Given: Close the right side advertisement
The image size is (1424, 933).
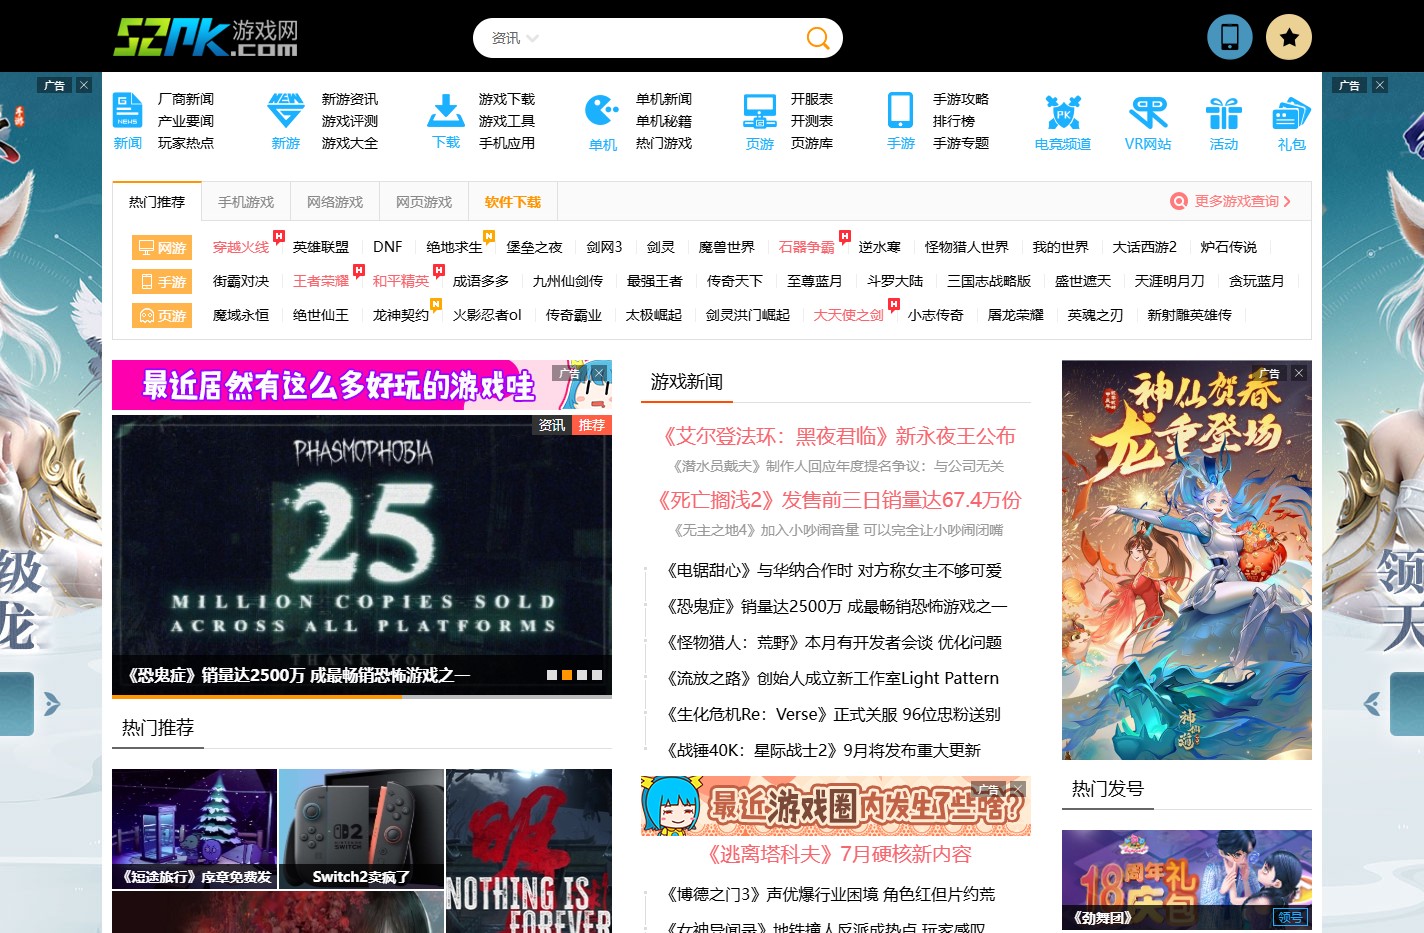Looking at the screenshot, I should pos(1380,85).
